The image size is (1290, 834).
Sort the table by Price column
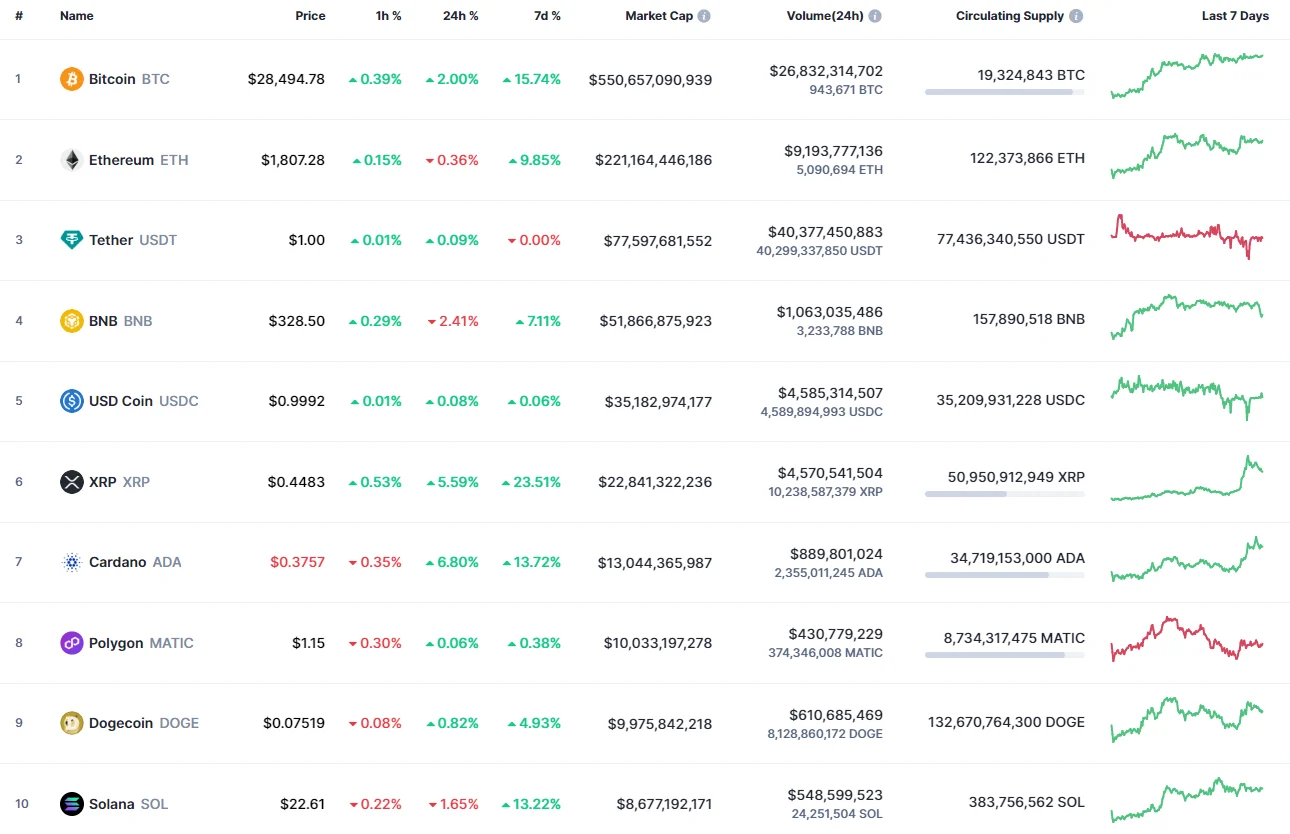(x=310, y=15)
